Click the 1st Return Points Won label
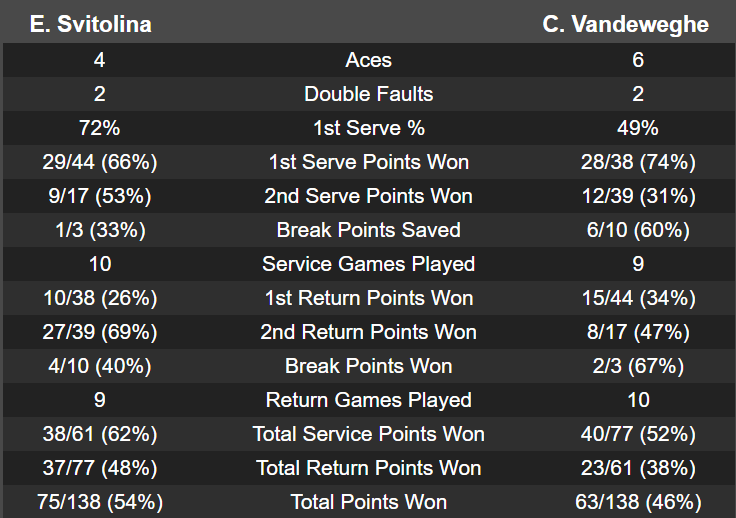 pyautogui.click(x=368, y=298)
